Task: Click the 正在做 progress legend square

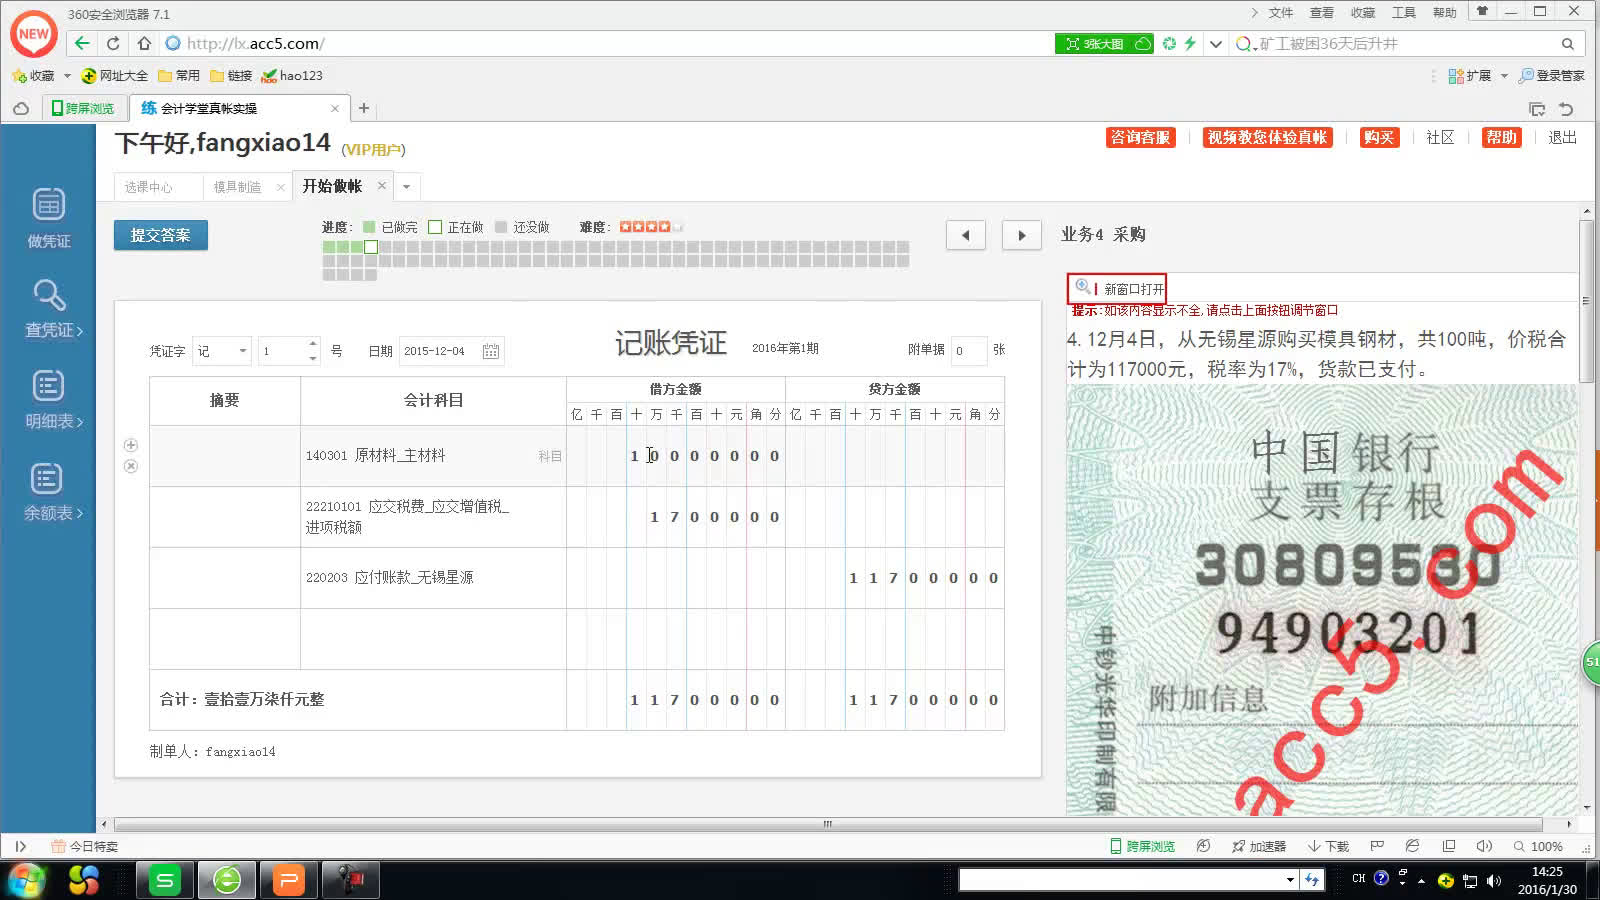Action: pyautogui.click(x=435, y=226)
